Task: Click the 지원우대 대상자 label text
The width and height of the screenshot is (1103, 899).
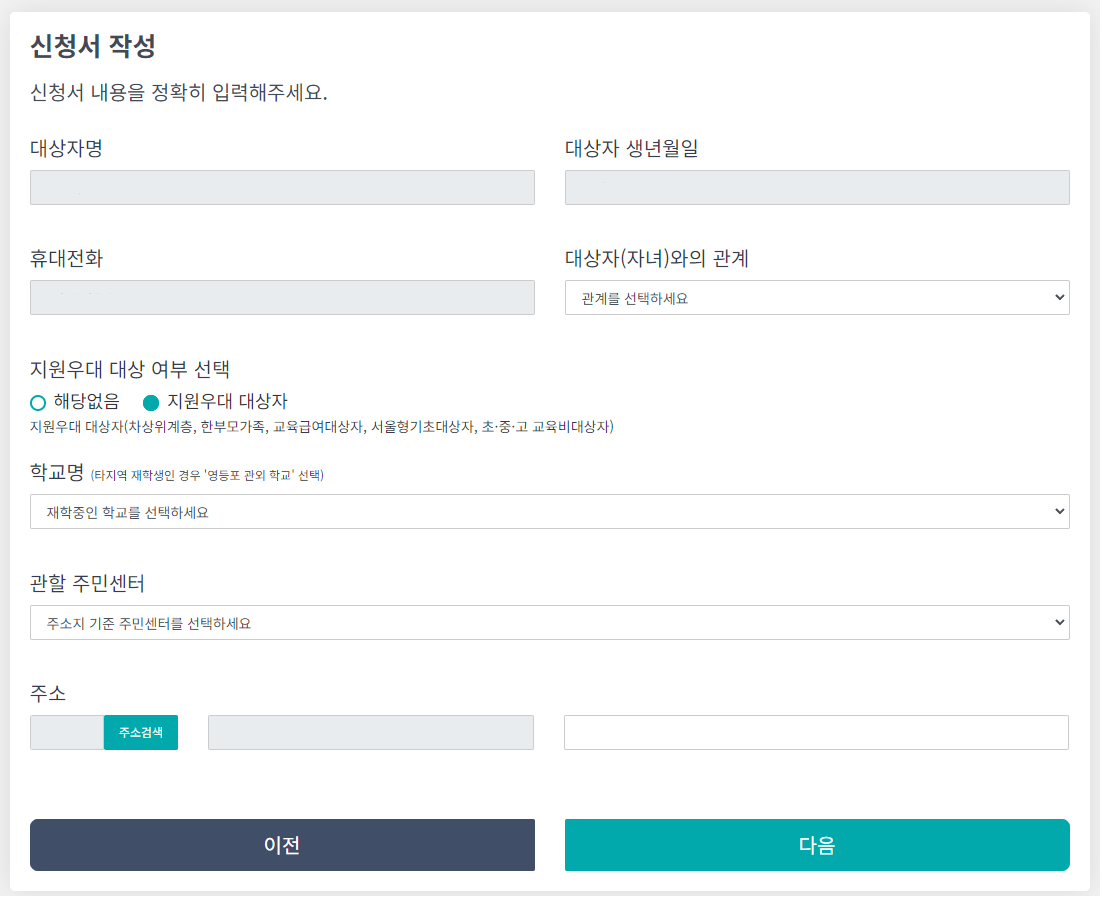Action: tap(228, 402)
